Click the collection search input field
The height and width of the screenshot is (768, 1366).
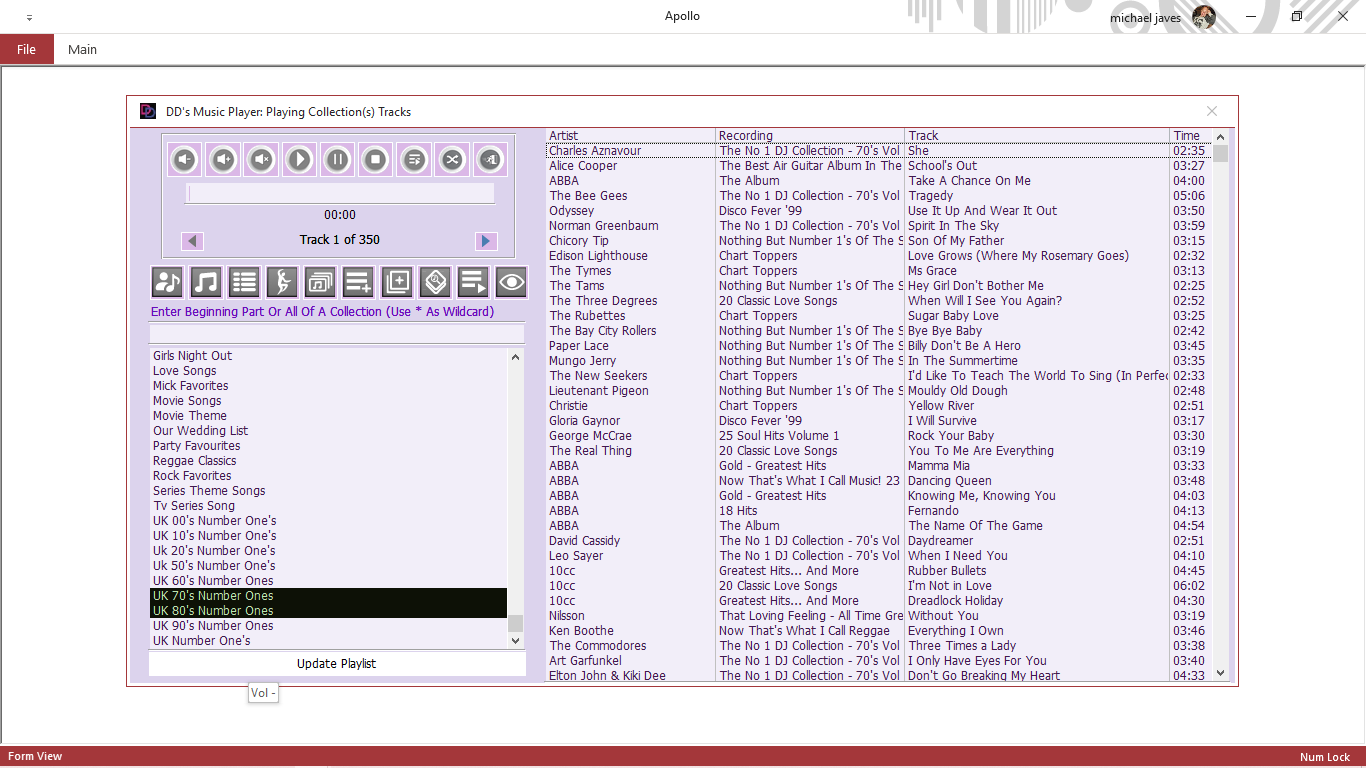336,334
